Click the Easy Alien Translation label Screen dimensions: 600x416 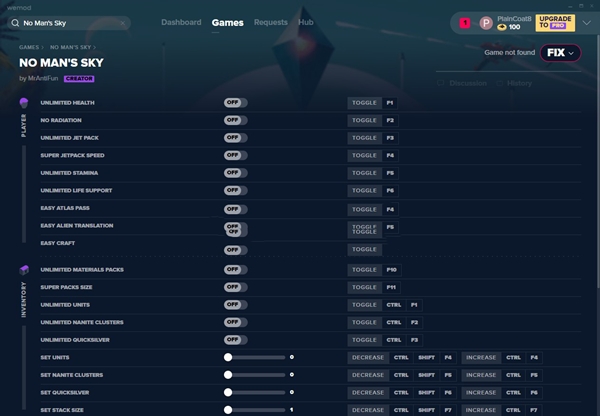click(x=77, y=226)
